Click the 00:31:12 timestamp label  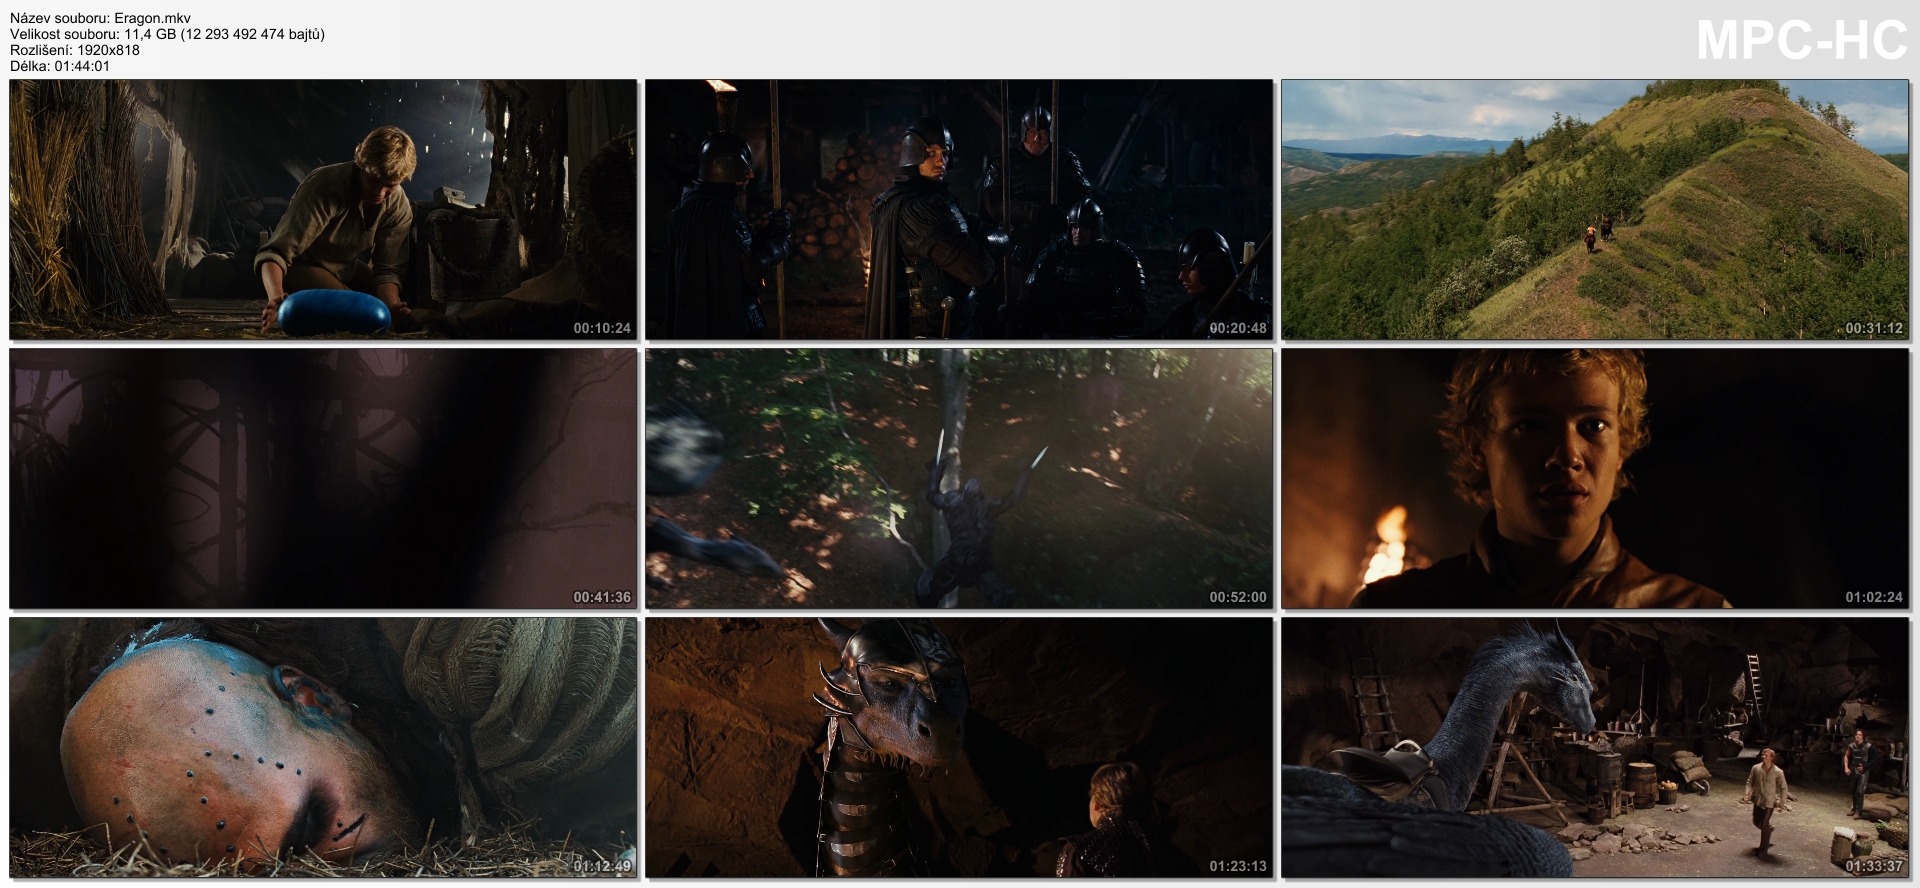pyautogui.click(x=1874, y=328)
